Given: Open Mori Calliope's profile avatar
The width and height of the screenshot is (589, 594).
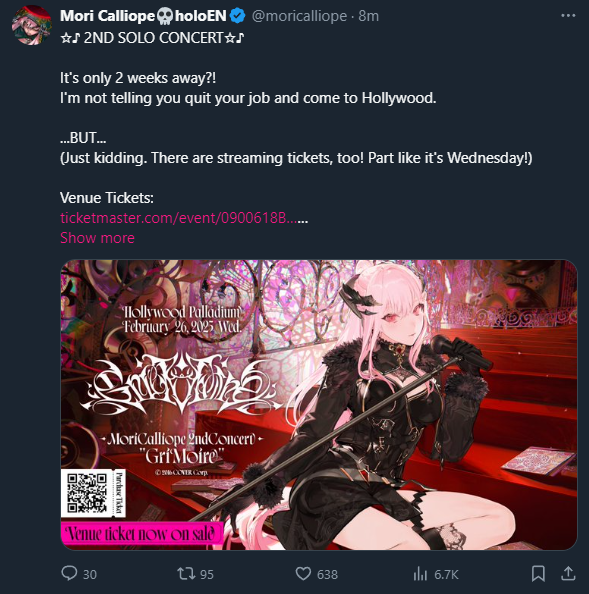Looking at the screenshot, I should (x=31, y=25).
